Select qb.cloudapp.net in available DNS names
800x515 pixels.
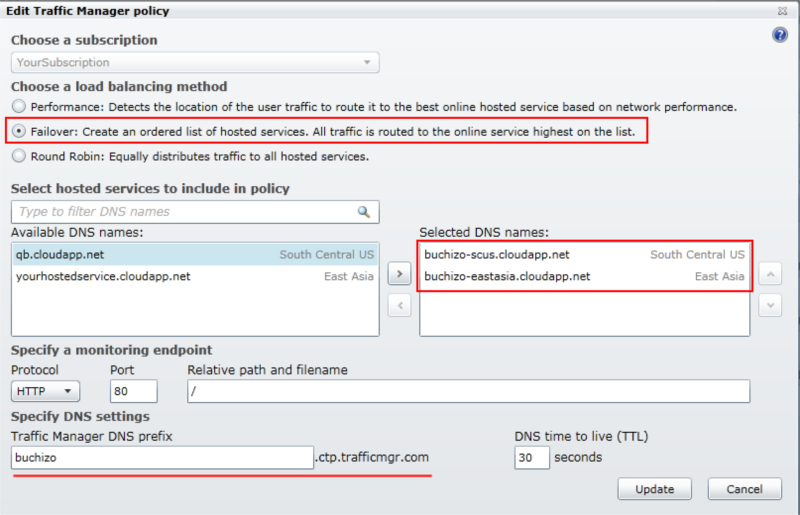pos(195,255)
